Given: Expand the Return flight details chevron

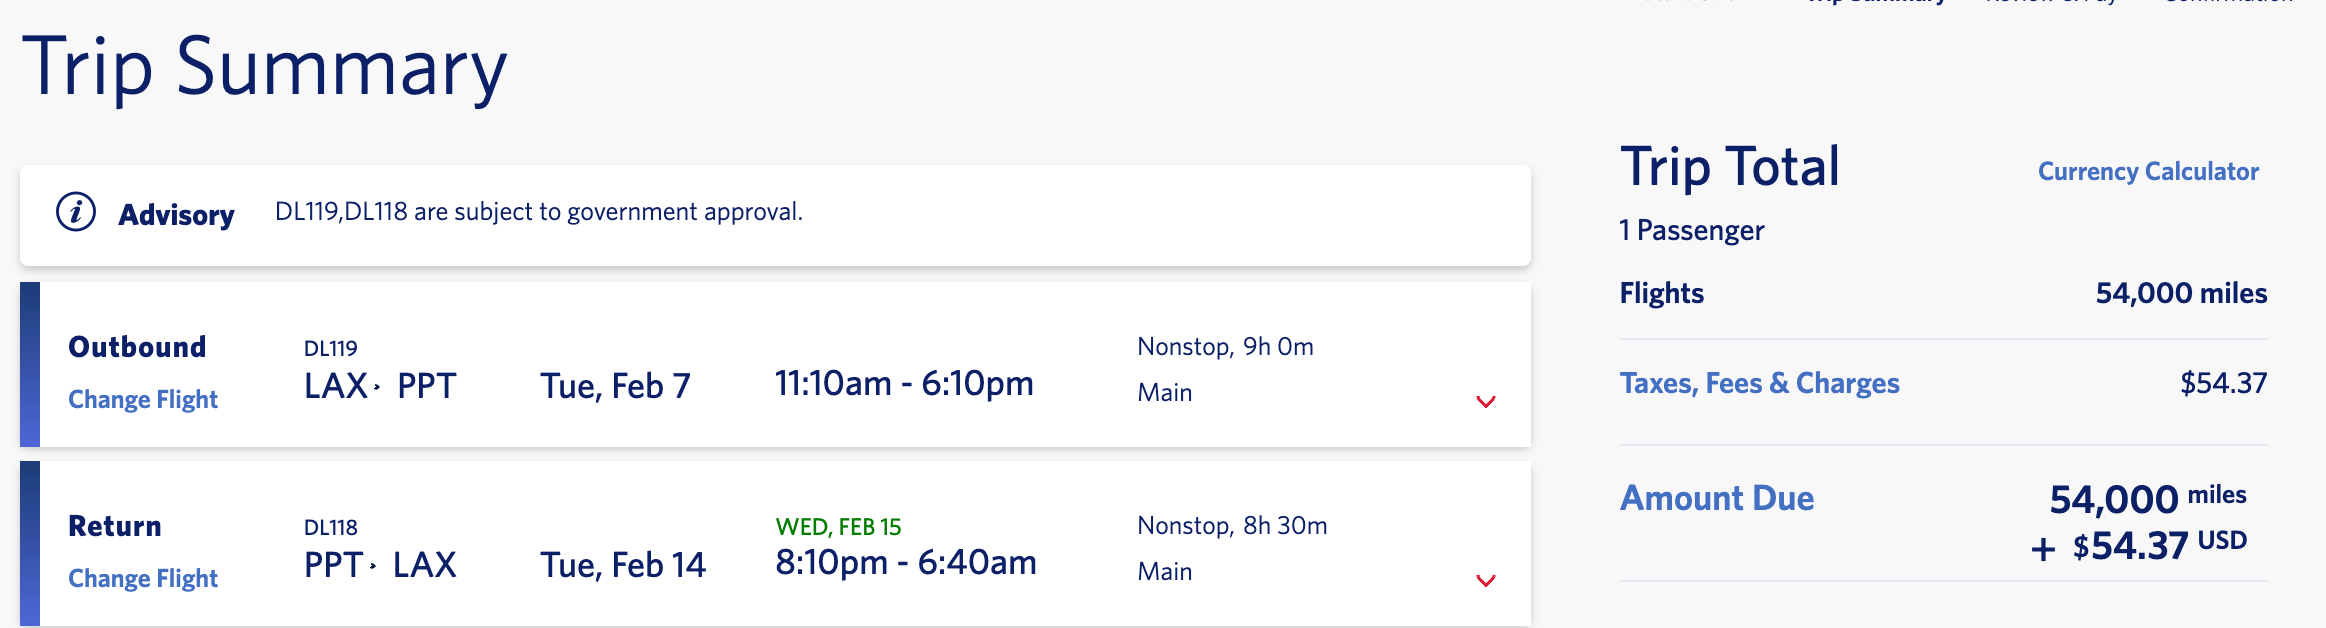Looking at the screenshot, I should pyautogui.click(x=1486, y=581).
